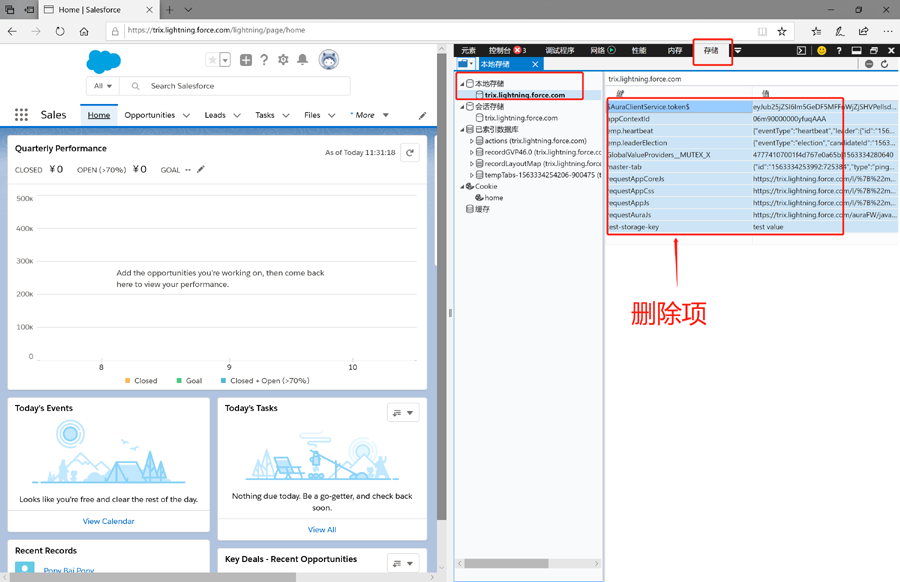
Task: Expand the actions database node
Action: (x=472, y=141)
